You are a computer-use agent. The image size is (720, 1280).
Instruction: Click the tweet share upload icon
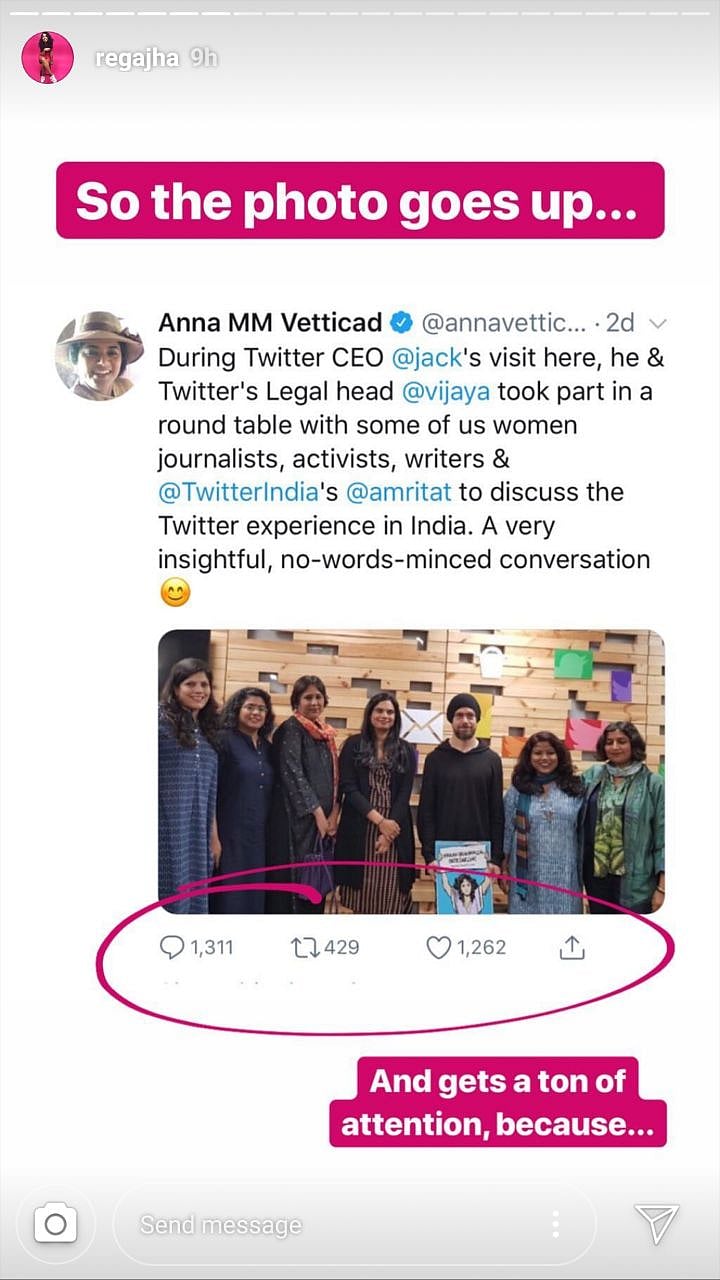coord(571,947)
